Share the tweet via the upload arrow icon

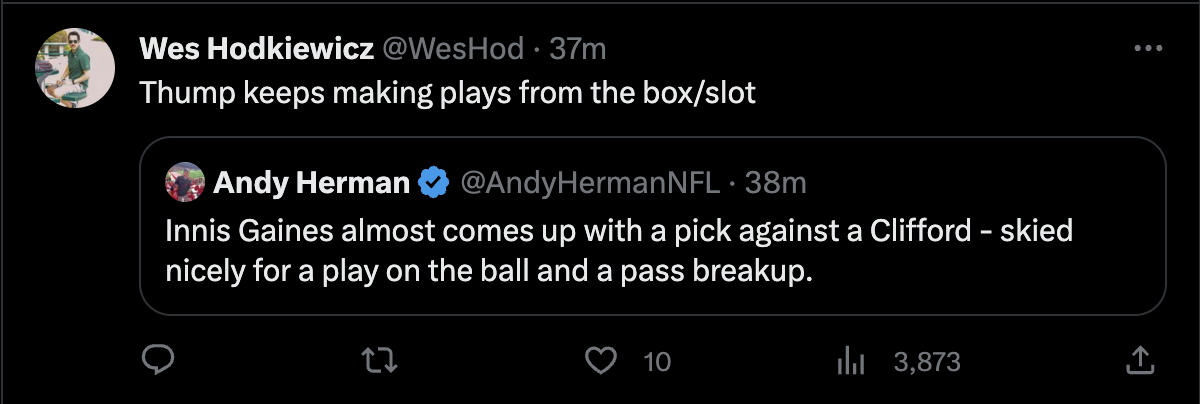1139,360
